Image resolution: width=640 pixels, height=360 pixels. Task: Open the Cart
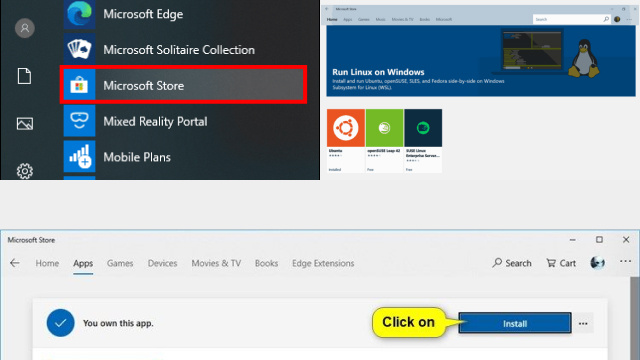point(561,263)
